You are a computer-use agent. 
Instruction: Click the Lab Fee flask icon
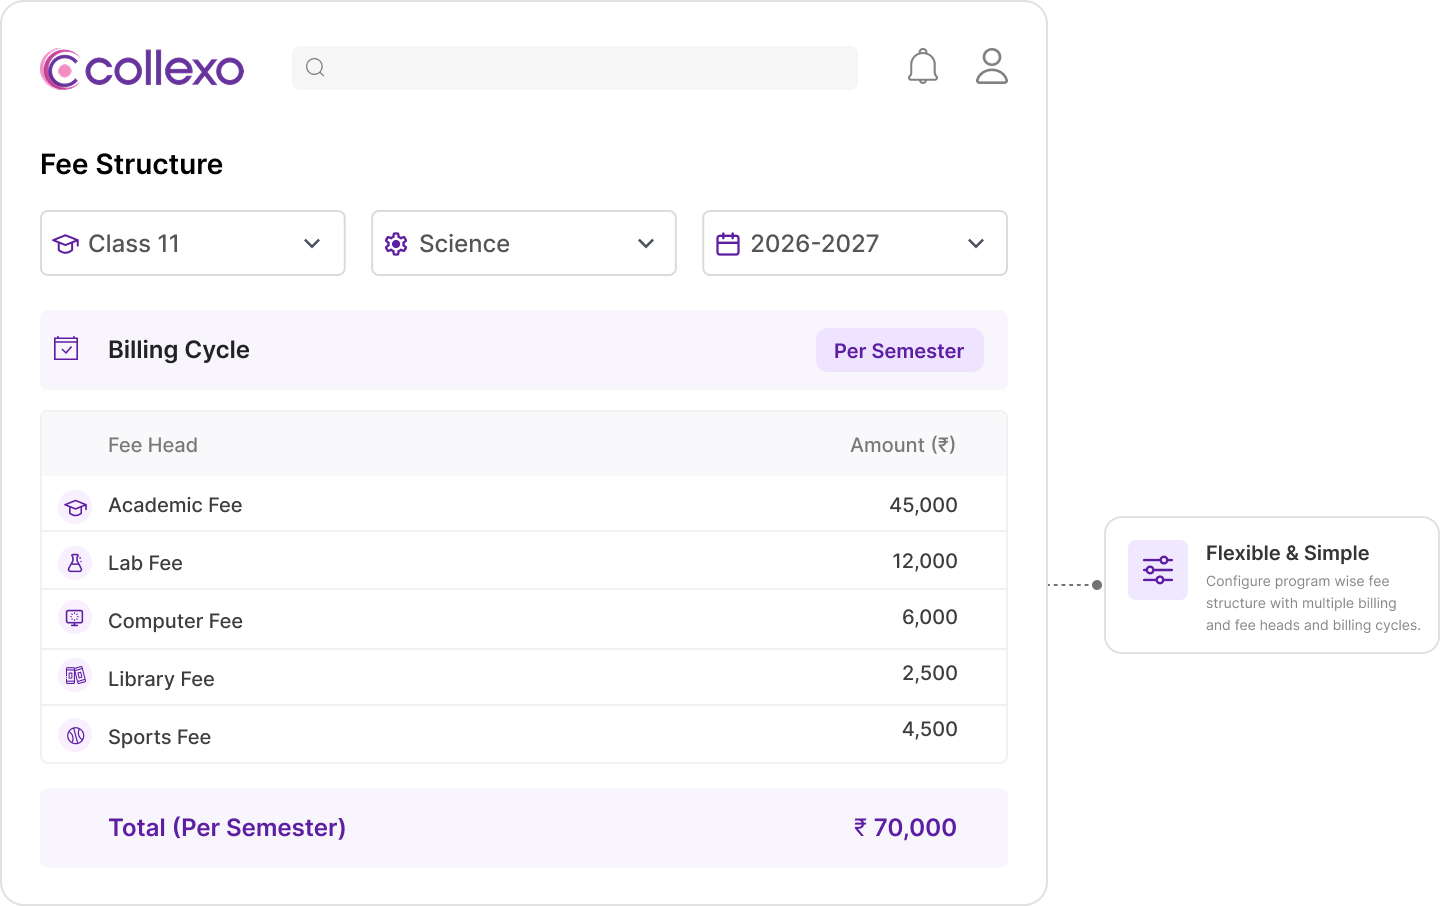pyautogui.click(x=75, y=563)
